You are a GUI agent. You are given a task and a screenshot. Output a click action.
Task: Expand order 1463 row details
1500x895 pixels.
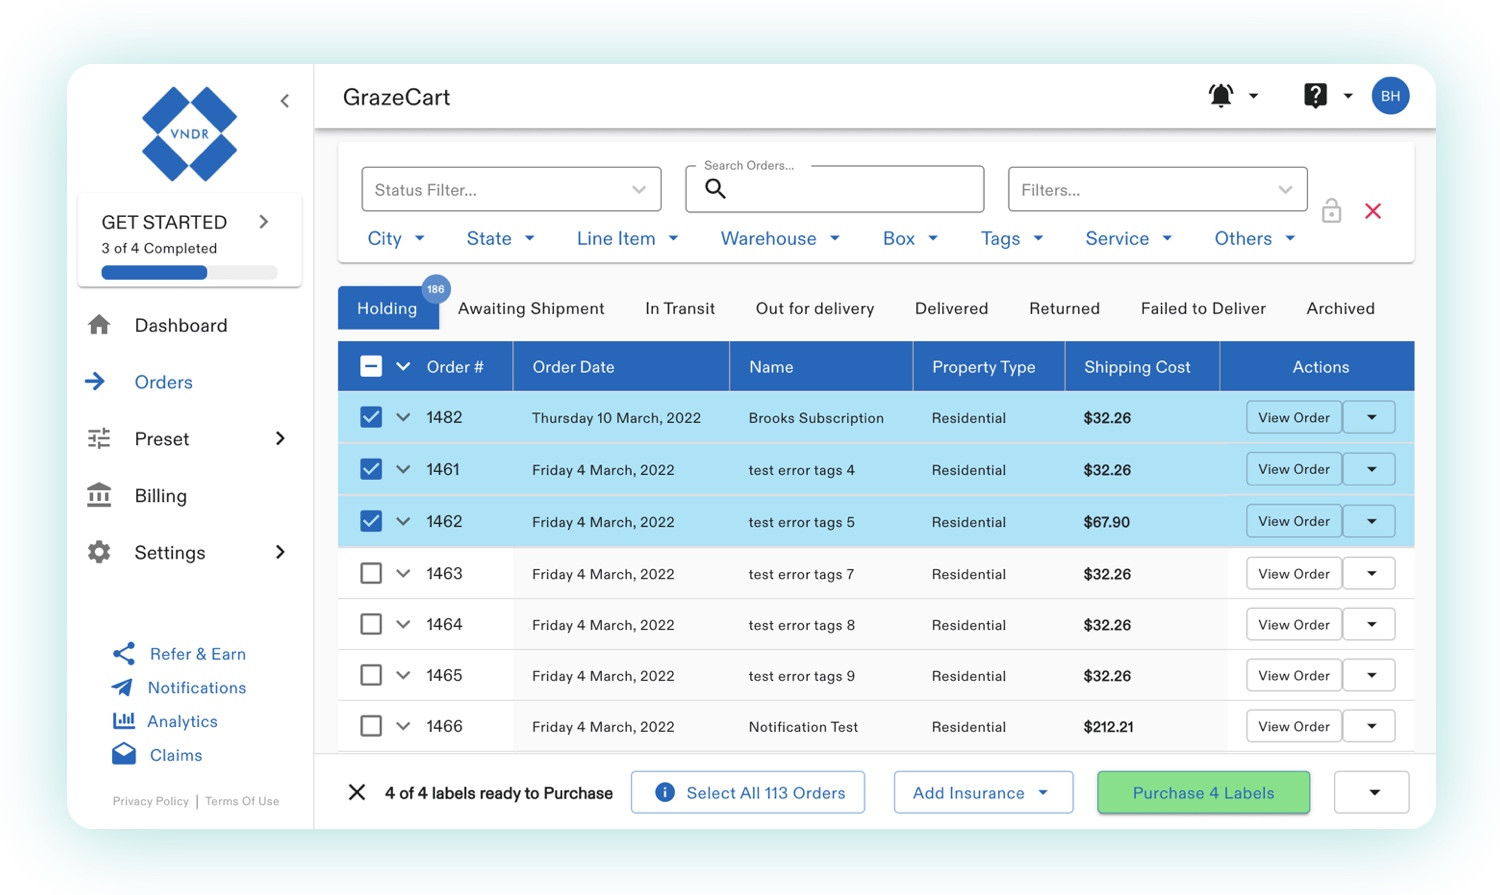[403, 573]
